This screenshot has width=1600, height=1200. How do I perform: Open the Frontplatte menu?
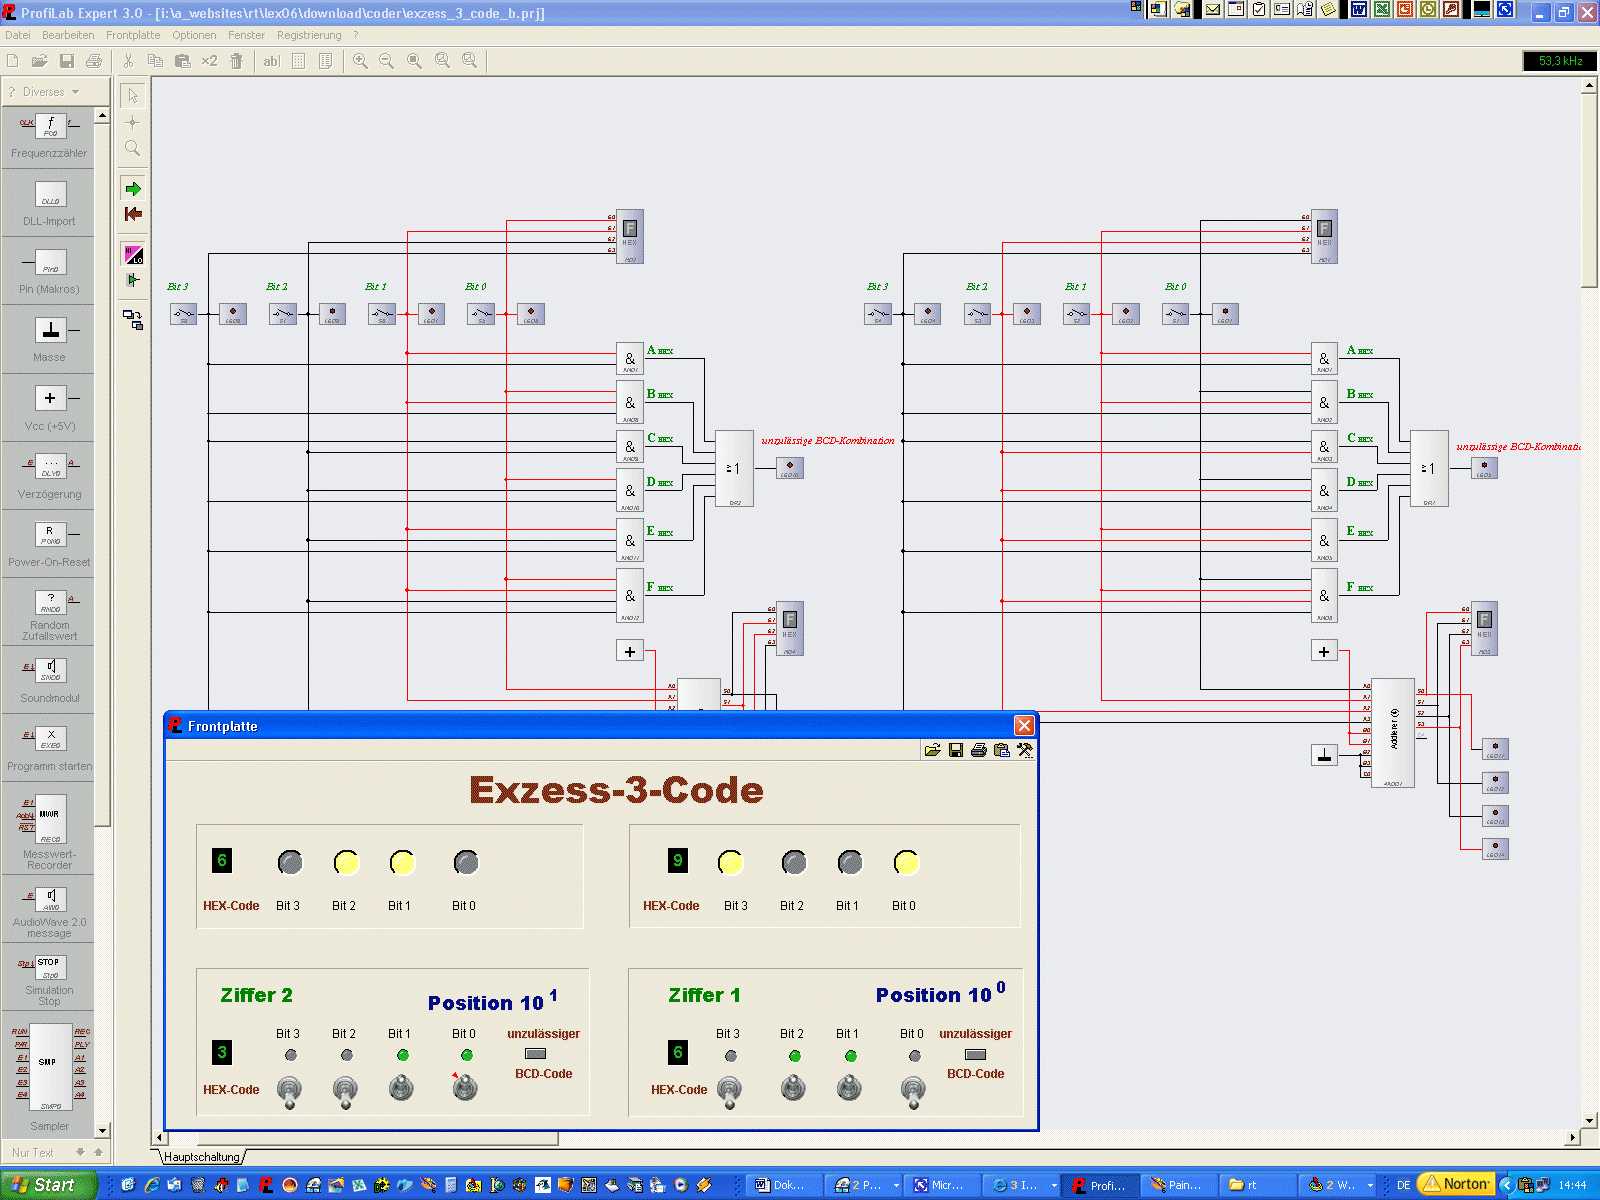pos(133,35)
